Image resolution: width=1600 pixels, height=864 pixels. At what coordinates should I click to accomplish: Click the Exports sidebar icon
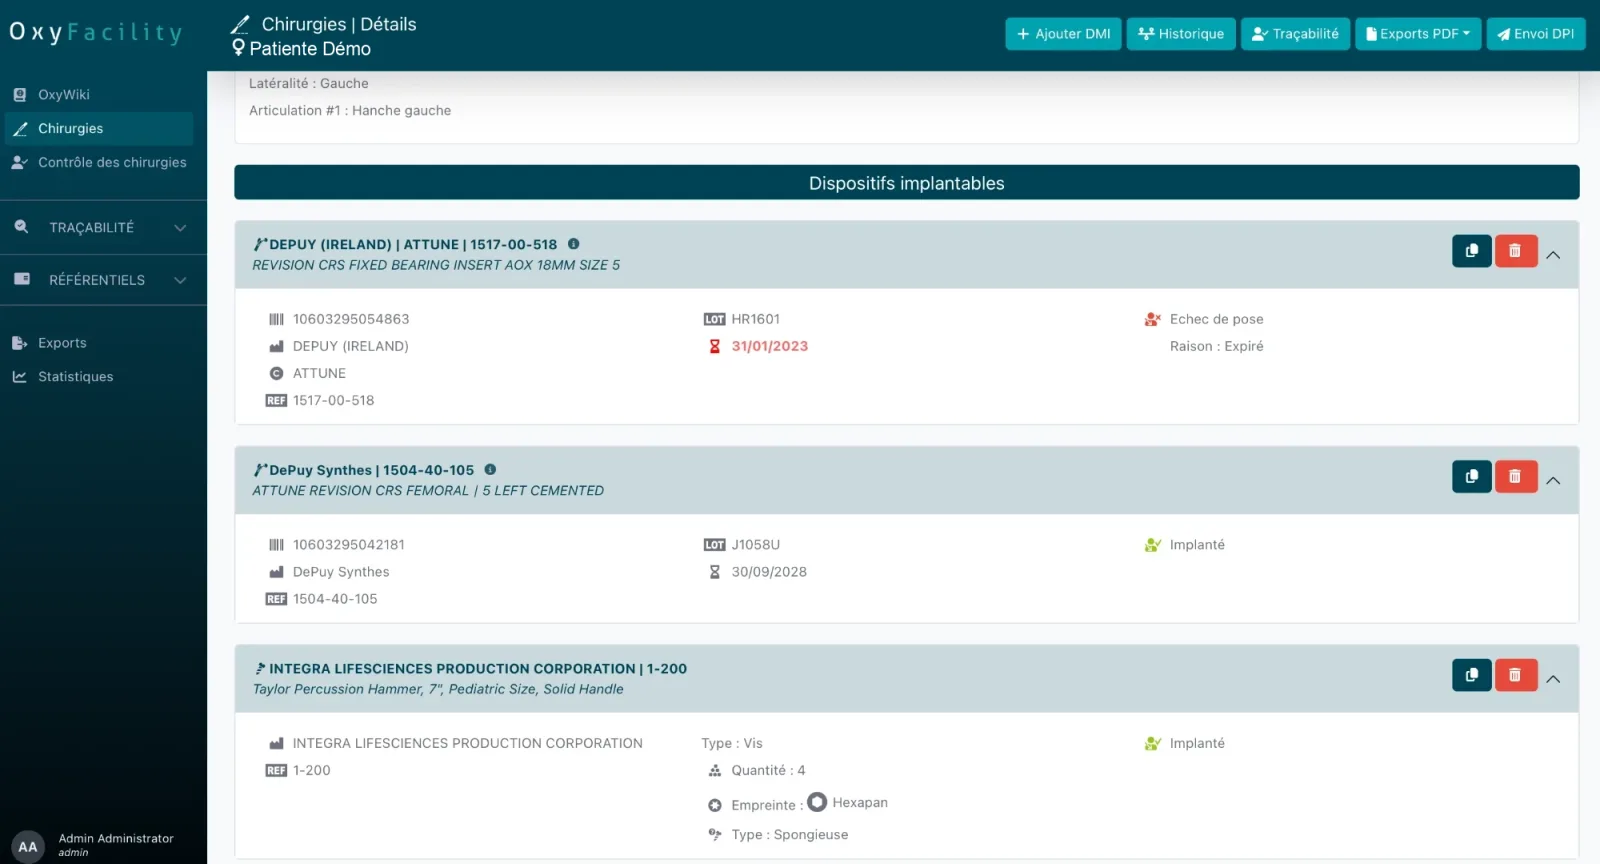pyautogui.click(x=20, y=343)
